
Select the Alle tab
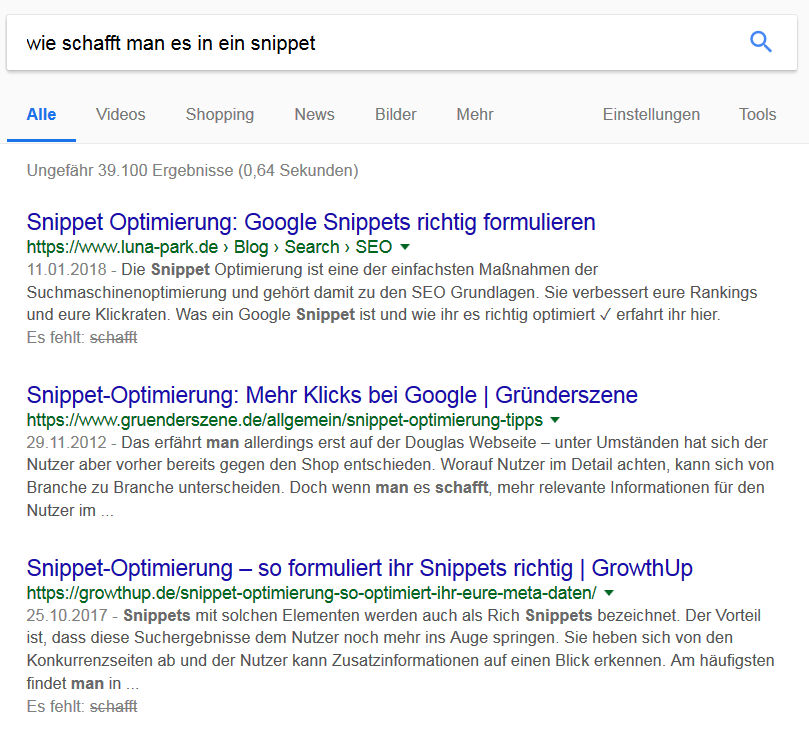[x=41, y=114]
